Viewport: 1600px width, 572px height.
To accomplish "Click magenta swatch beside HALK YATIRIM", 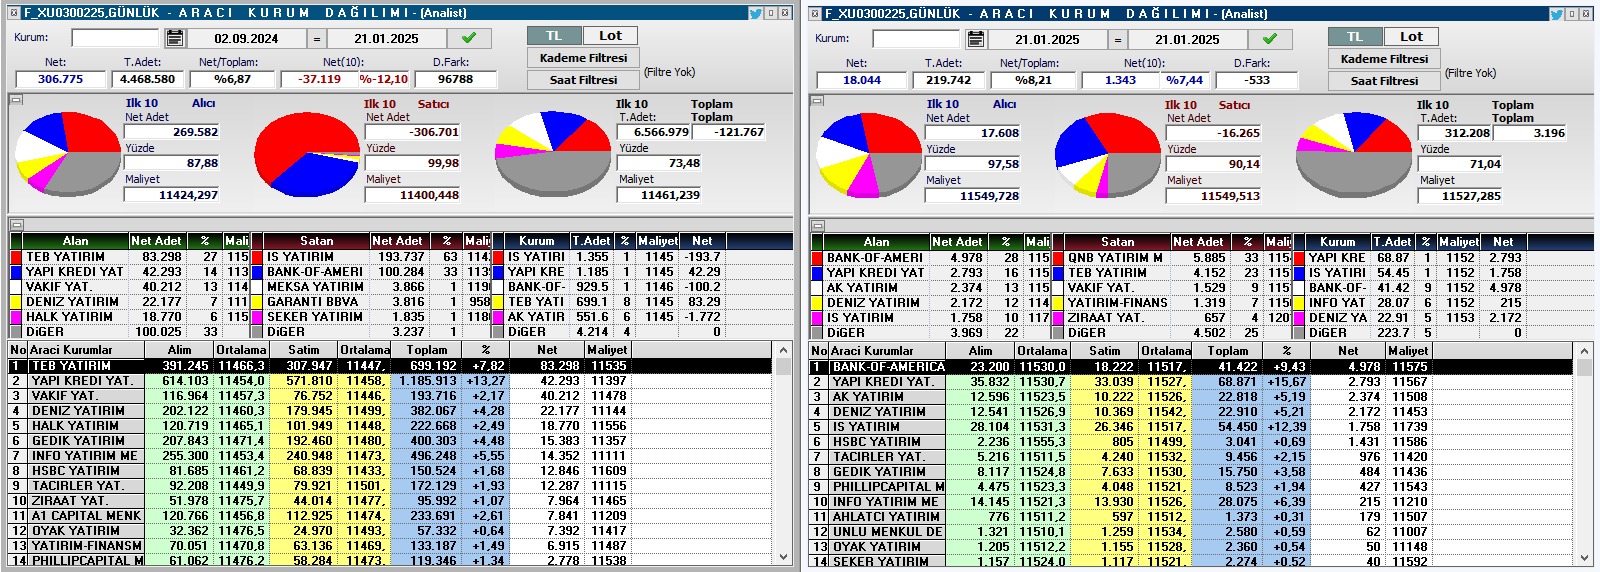I will coord(16,317).
